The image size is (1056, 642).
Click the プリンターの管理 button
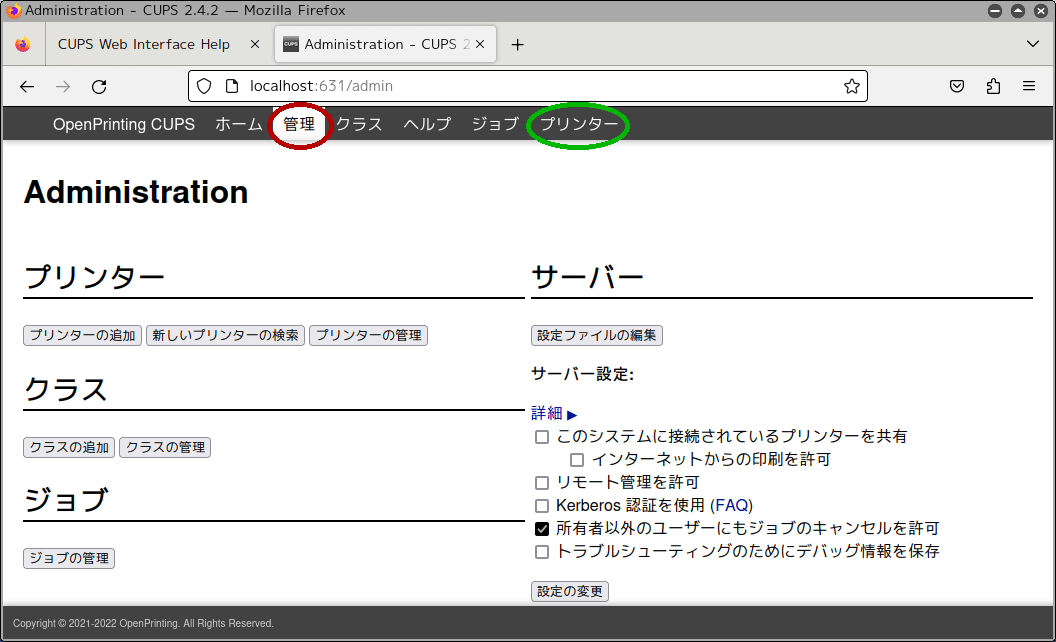368,335
